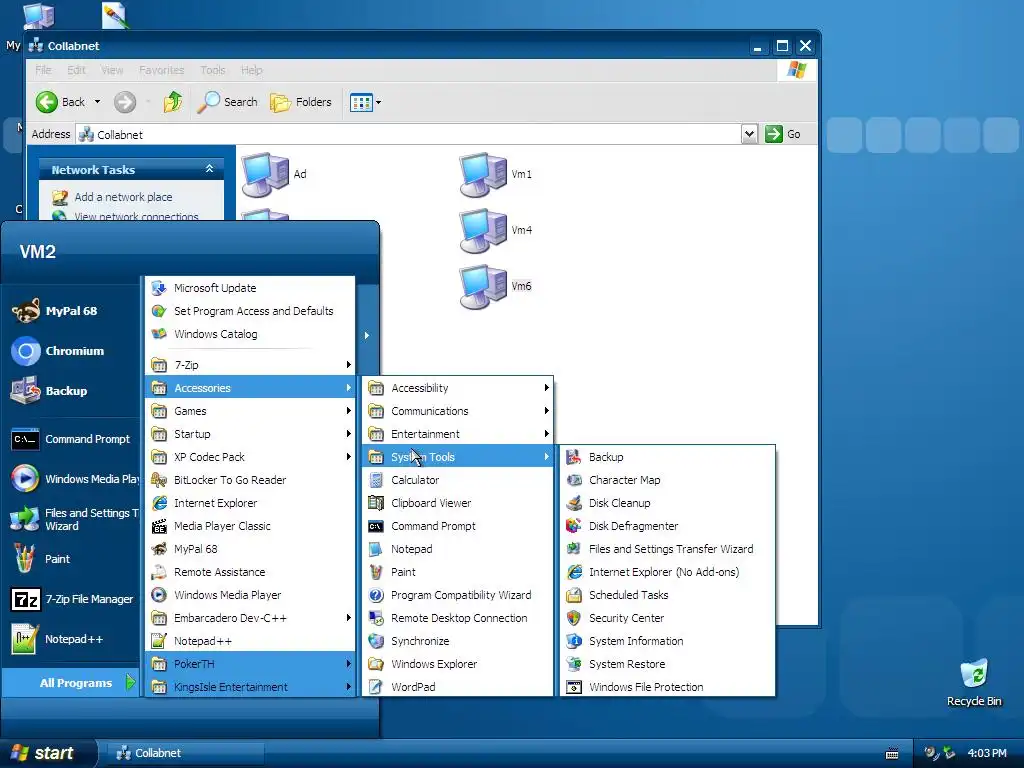Open Remote Assistance
The width and height of the screenshot is (1024, 768).
point(250,572)
